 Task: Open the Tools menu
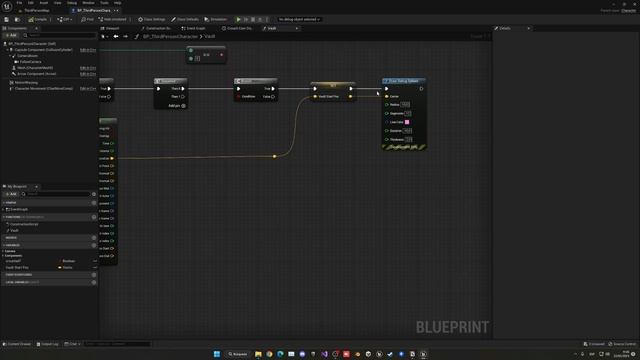point(104,3)
